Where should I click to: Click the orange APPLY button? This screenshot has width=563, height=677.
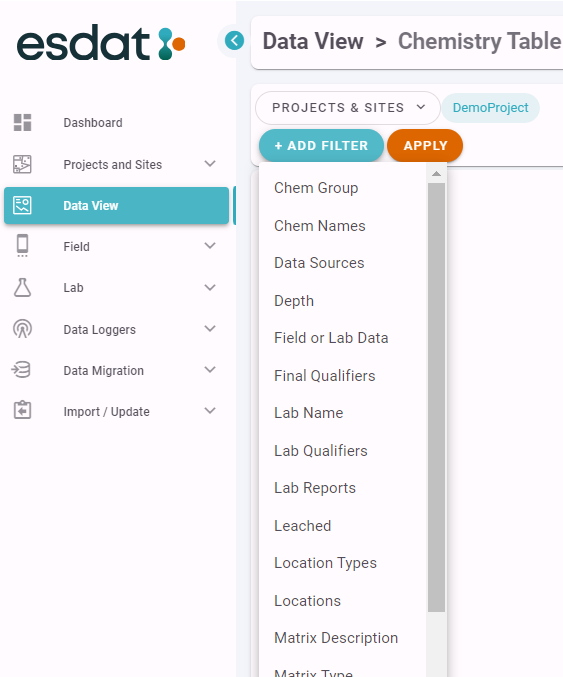tap(425, 146)
